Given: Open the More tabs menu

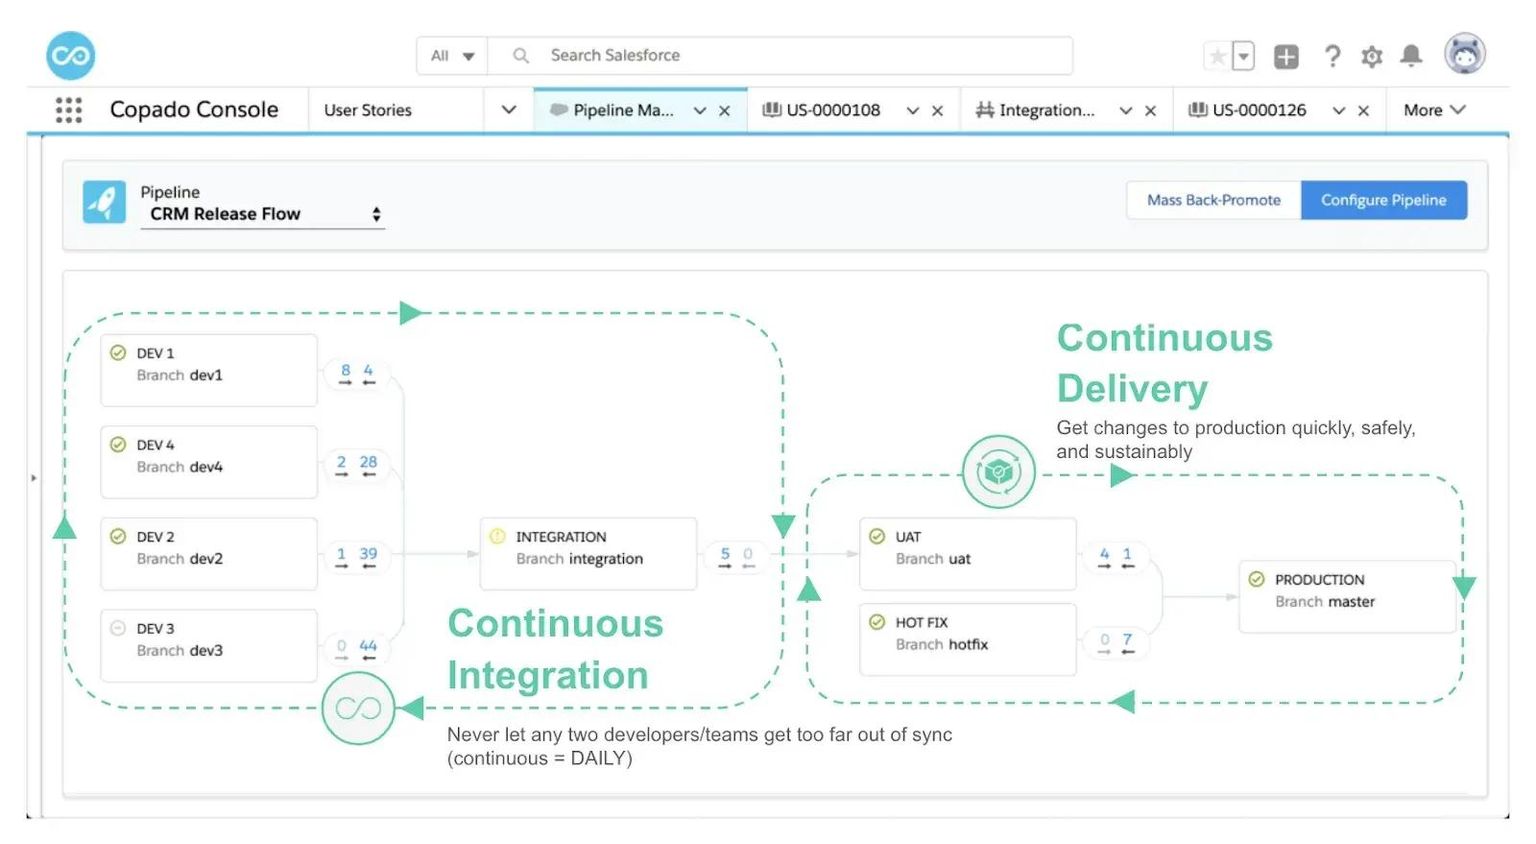Looking at the screenshot, I should [x=1434, y=110].
